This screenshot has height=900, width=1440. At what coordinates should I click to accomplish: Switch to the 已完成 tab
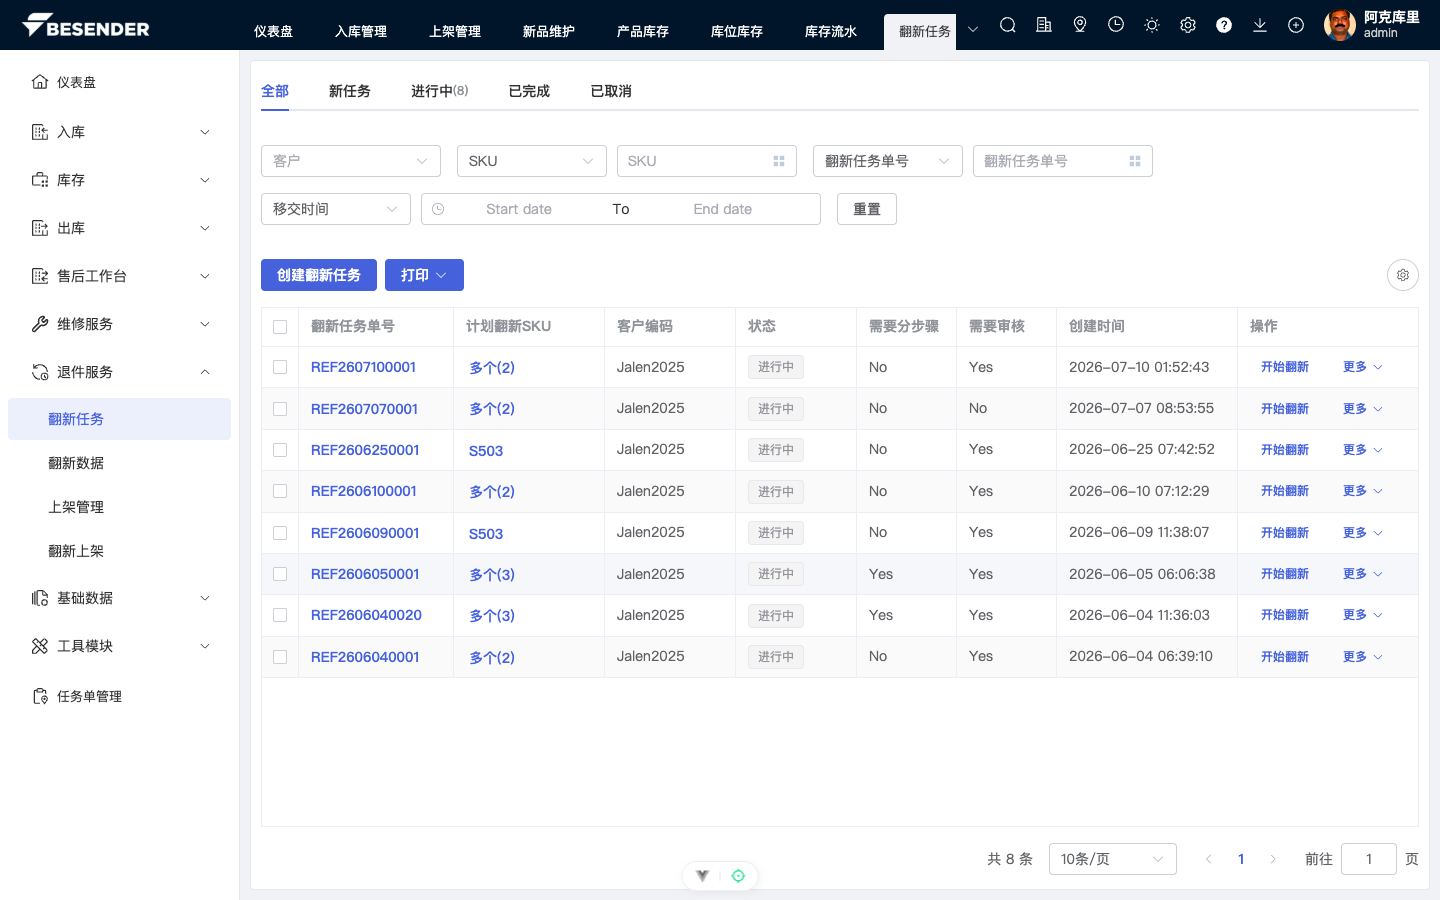point(529,91)
